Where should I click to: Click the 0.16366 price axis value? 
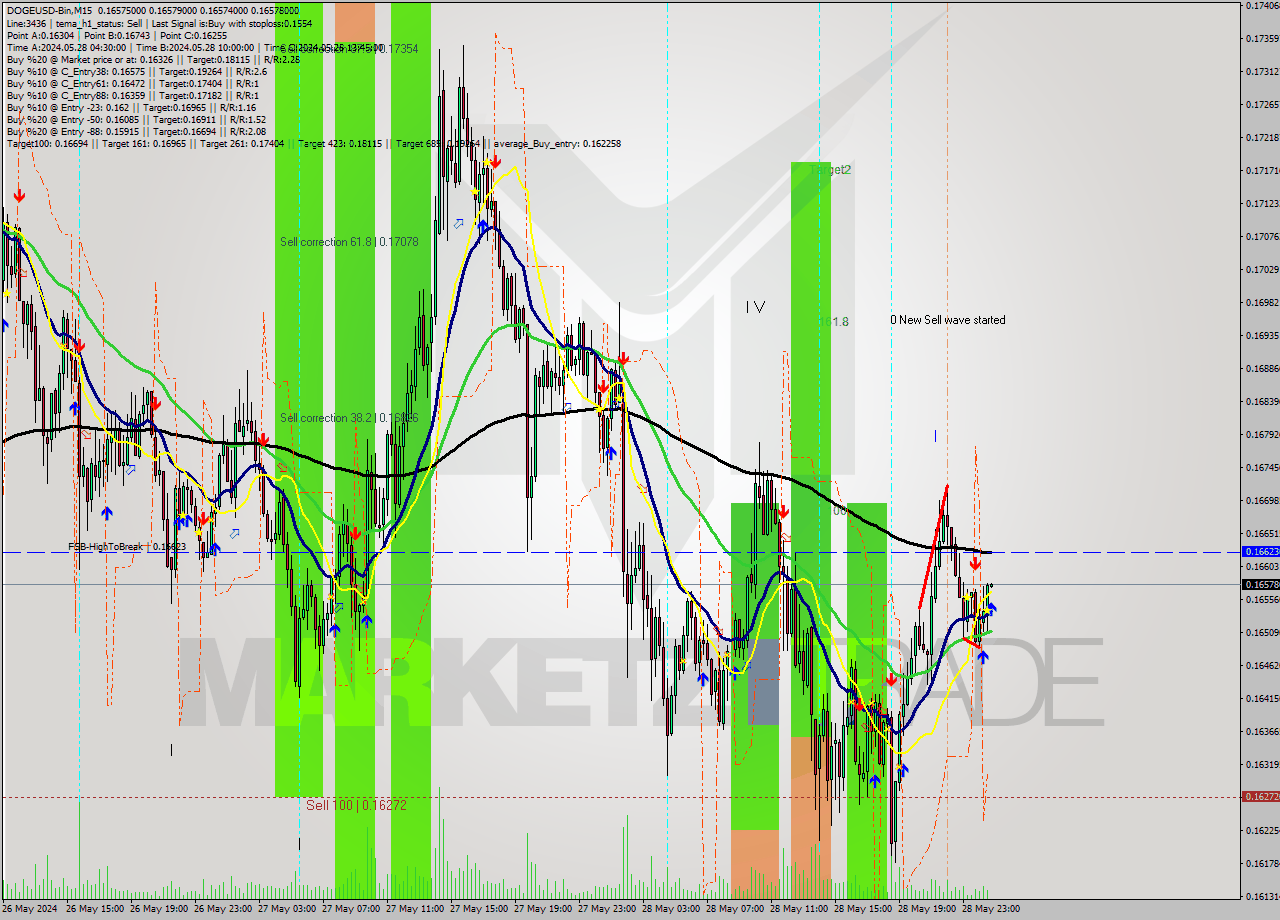[x=1261, y=731]
